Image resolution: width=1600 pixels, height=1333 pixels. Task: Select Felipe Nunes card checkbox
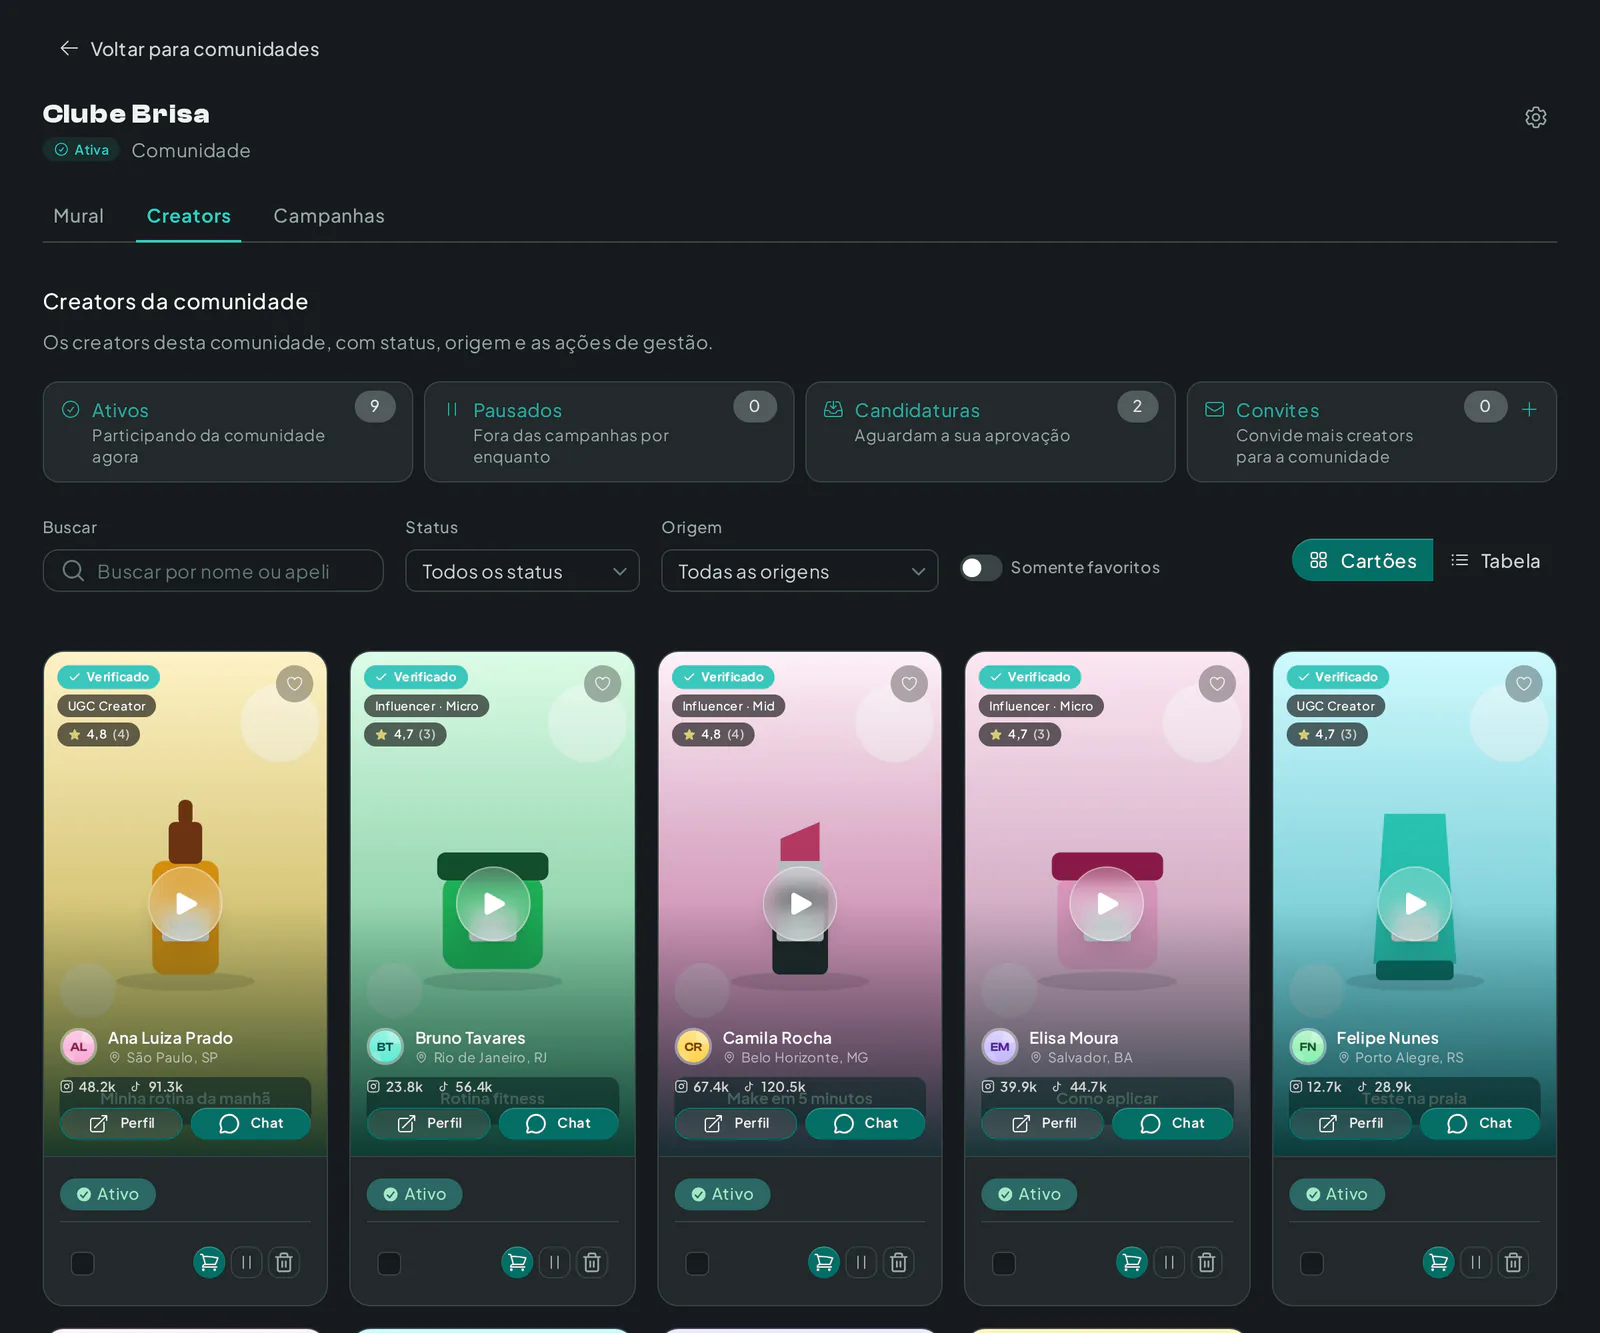coord(1312,1263)
